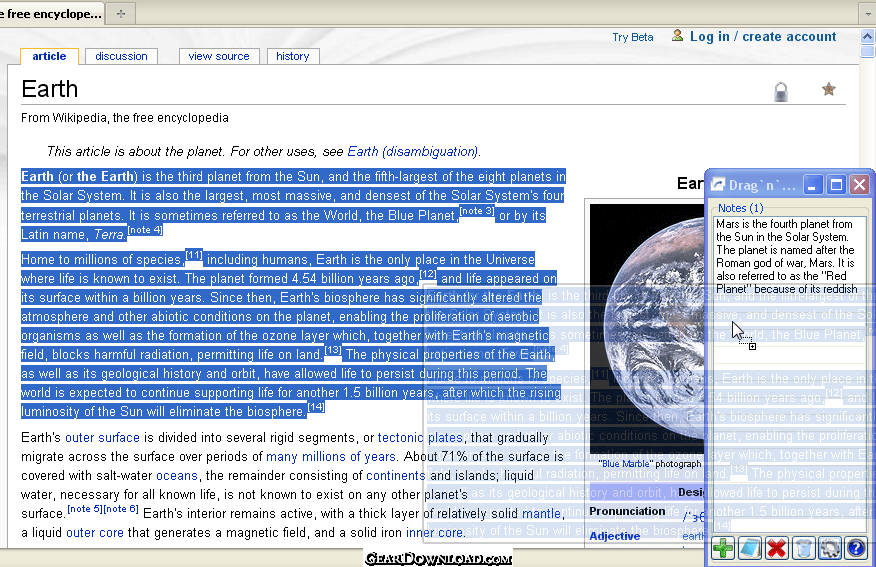Jump to reference [13]

pos(333,350)
